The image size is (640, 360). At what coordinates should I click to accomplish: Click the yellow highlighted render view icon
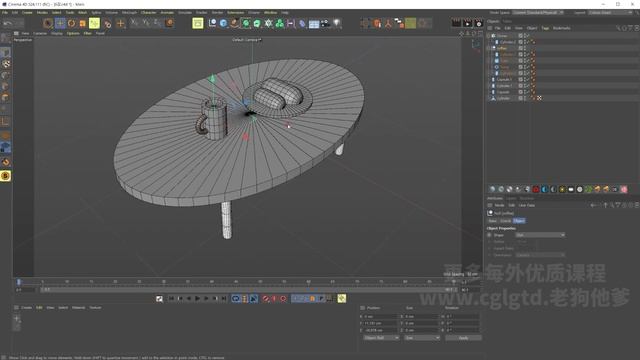click(198, 23)
